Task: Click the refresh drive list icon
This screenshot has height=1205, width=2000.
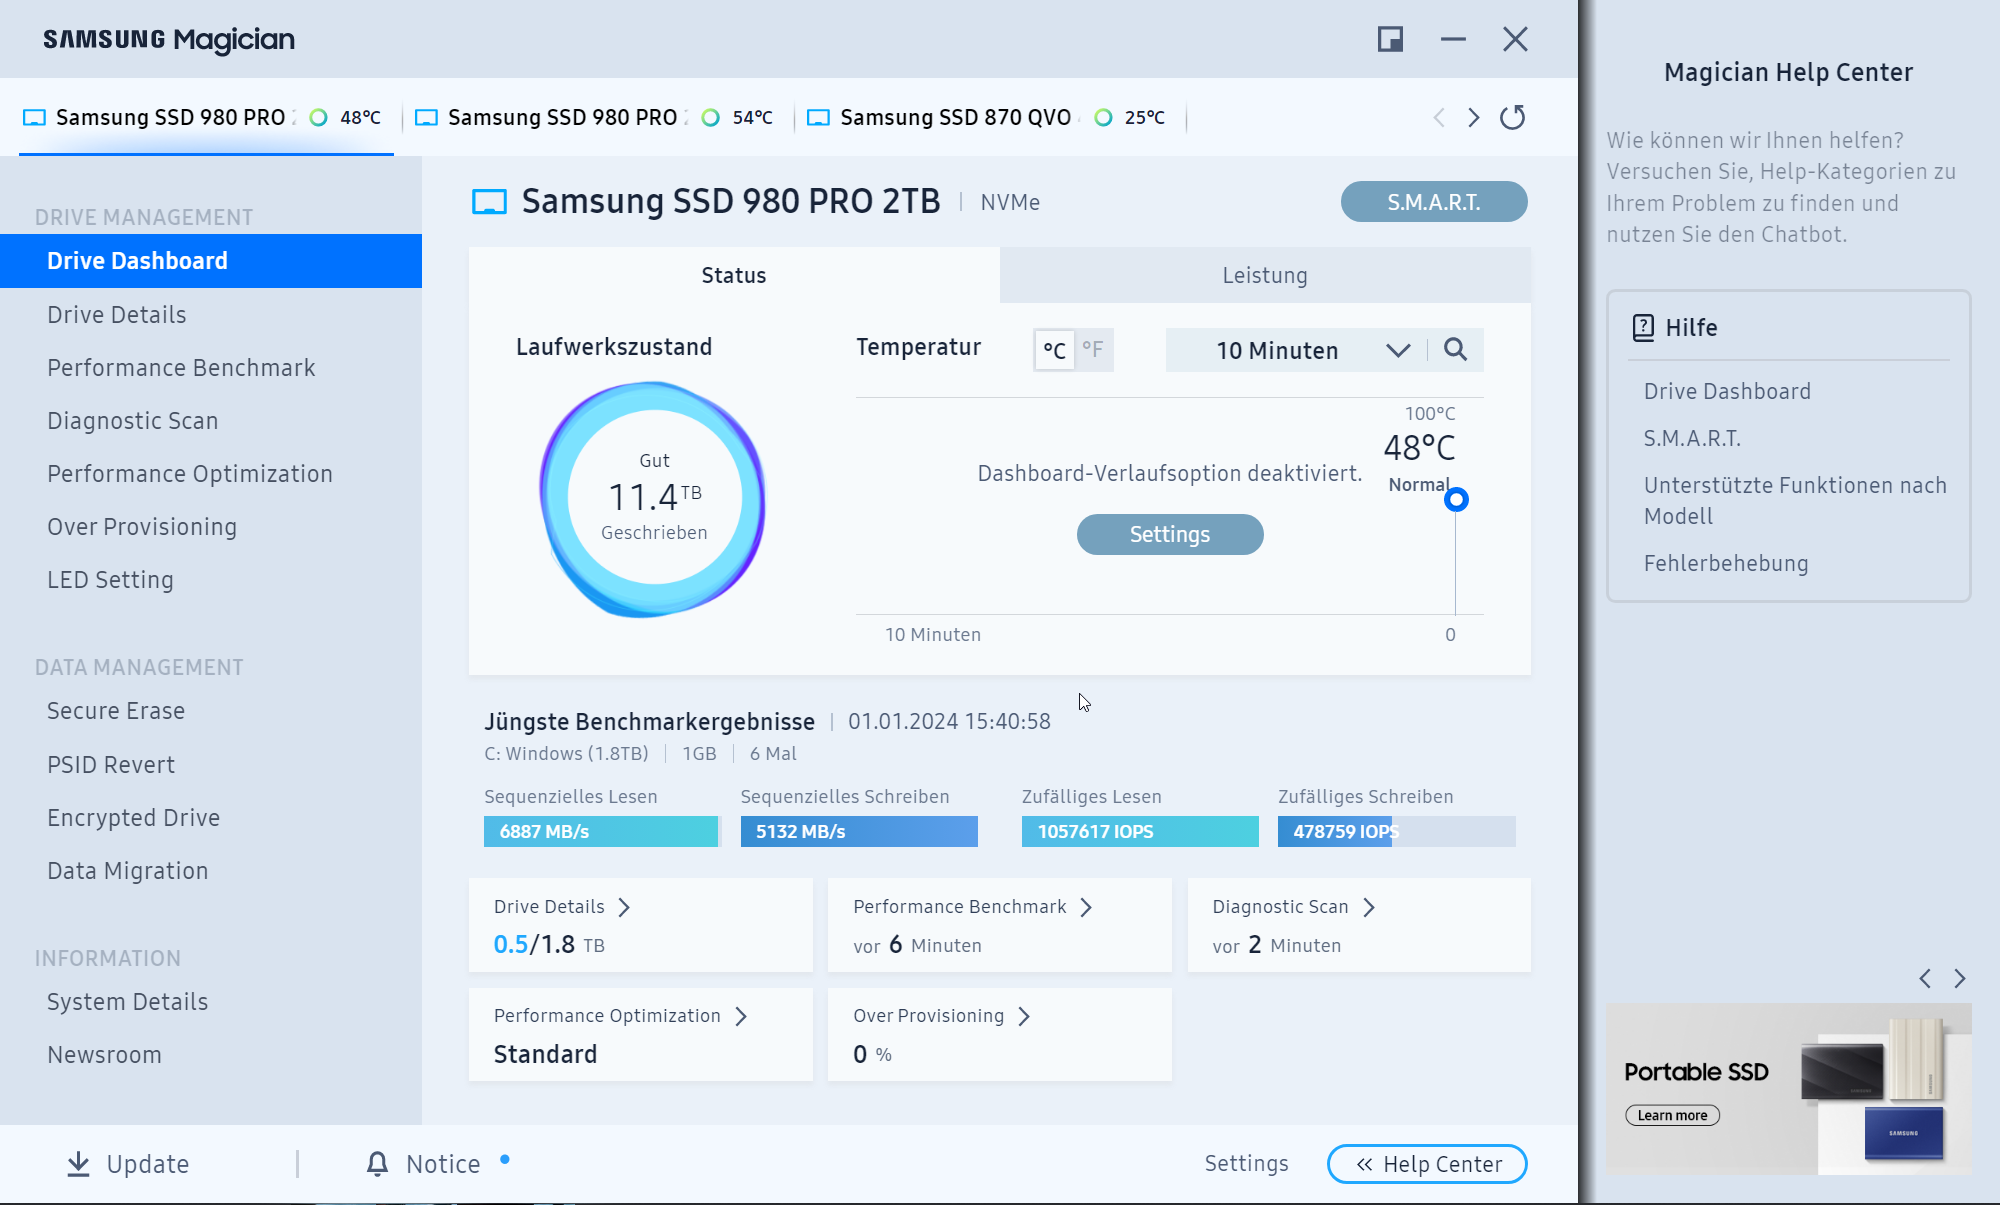Action: point(1512,118)
